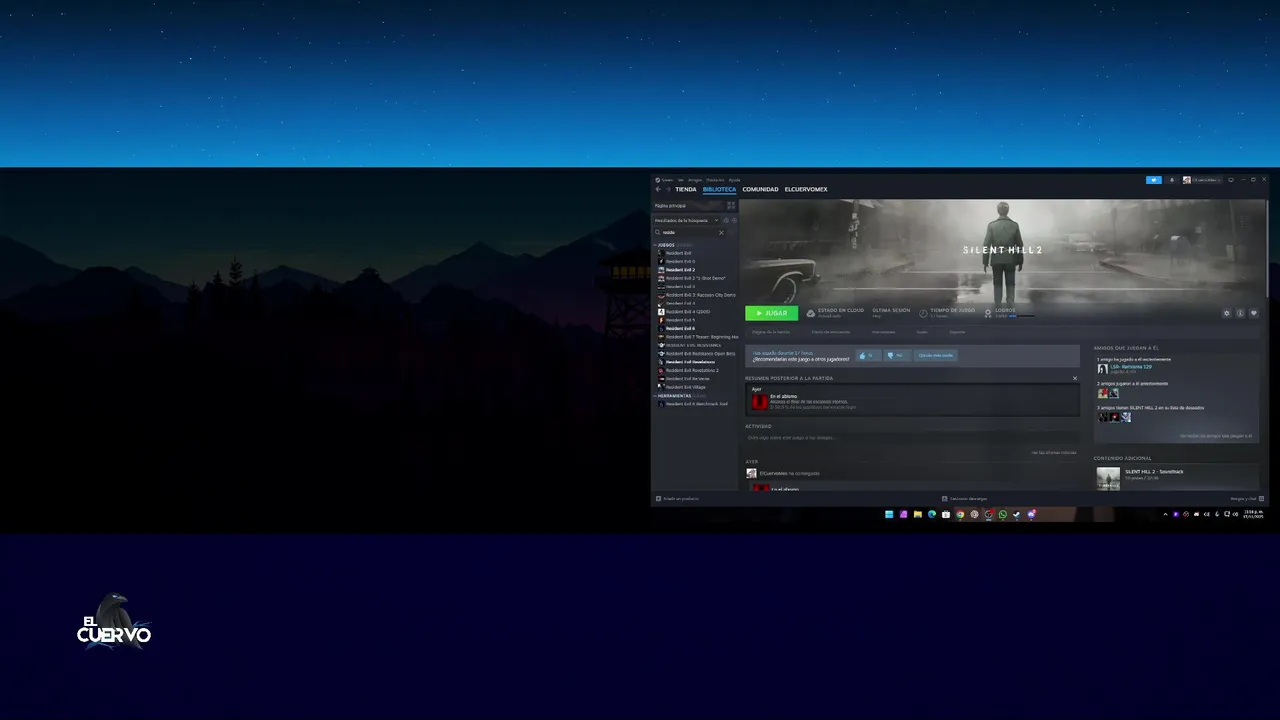This screenshot has width=1280, height=720.
Task: Open Amigos y chat at bottom right
Action: (1247, 498)
